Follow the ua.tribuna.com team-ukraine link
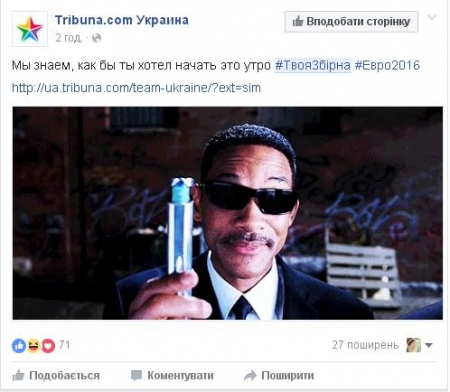The image size is (450, 392). coord(136,88)
